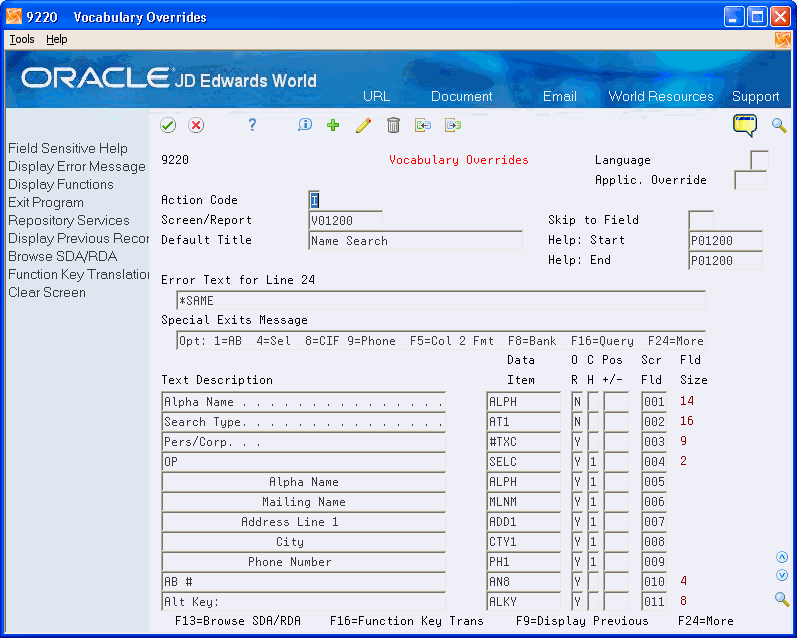Click F24=More at the bottom
The image size is (797, 638).
pos(706,621)
